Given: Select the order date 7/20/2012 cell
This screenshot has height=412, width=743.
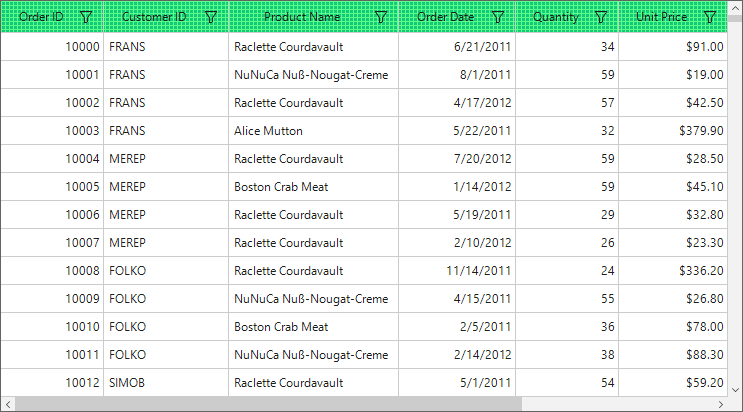Looking at the screenshot, I should coord(457,158).
